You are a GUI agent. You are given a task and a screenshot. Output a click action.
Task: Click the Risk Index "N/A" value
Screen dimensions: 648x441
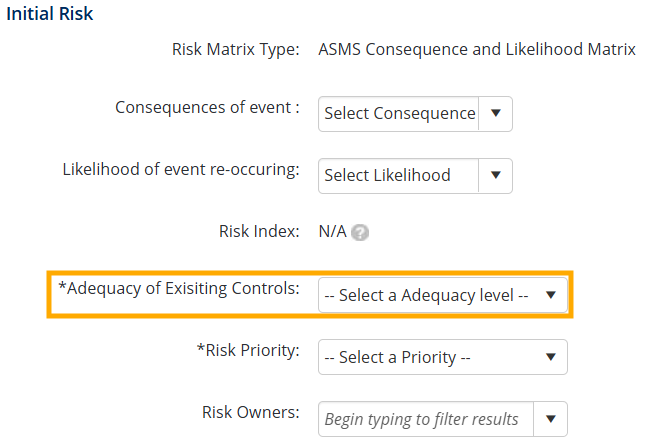pos(332,232)
